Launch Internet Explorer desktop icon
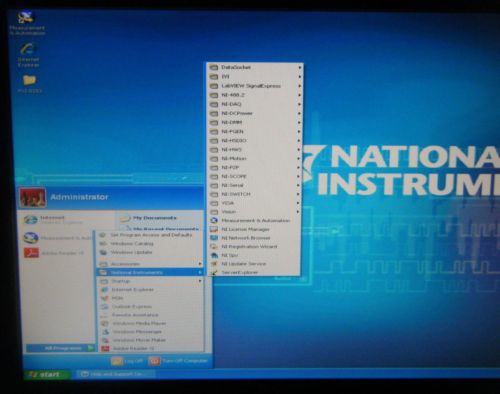500x394 pixels. click(x=28, y=55)
